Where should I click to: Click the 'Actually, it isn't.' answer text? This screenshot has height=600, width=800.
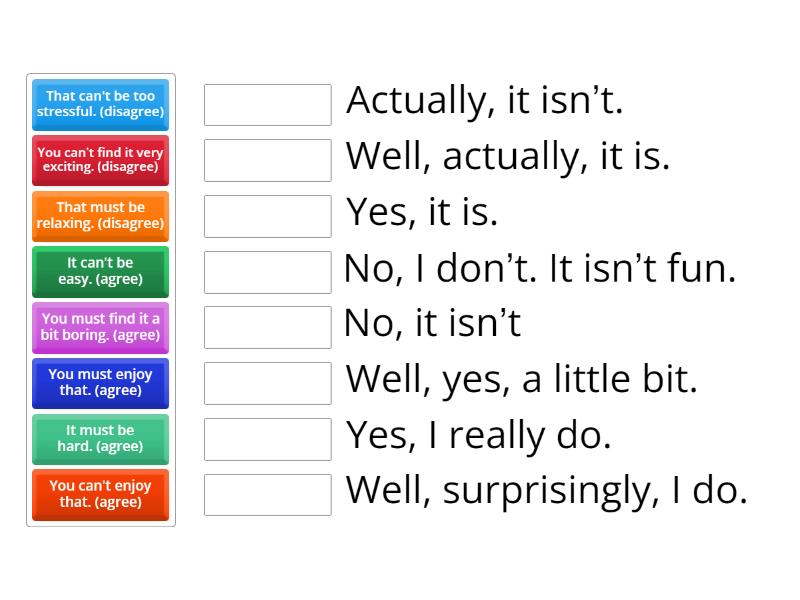point(485,101)
